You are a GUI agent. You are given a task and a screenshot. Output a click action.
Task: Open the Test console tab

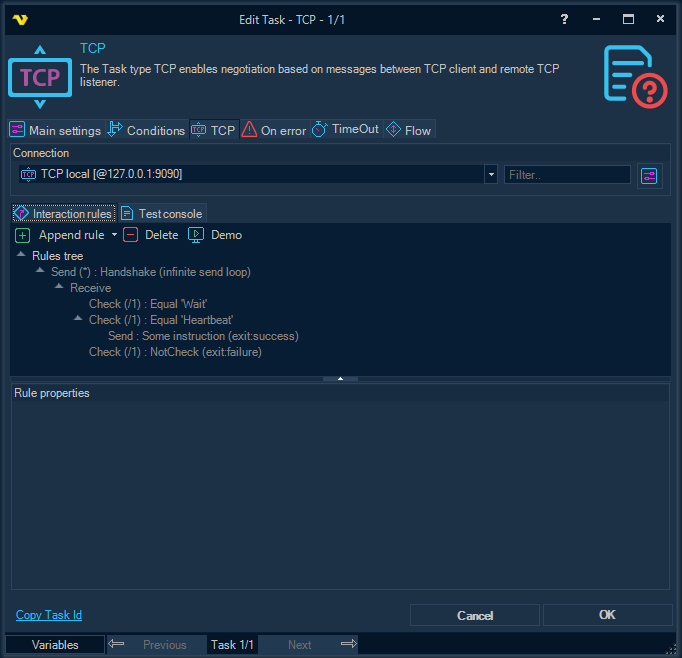pyautogui.click(x=162, y=214)
